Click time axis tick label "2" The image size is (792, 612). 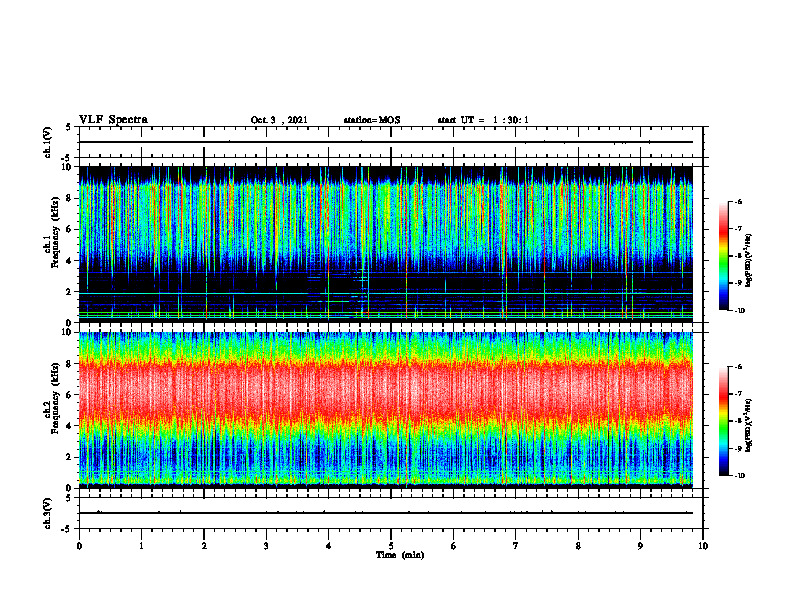pyautogui.click(x=204, y=546)
